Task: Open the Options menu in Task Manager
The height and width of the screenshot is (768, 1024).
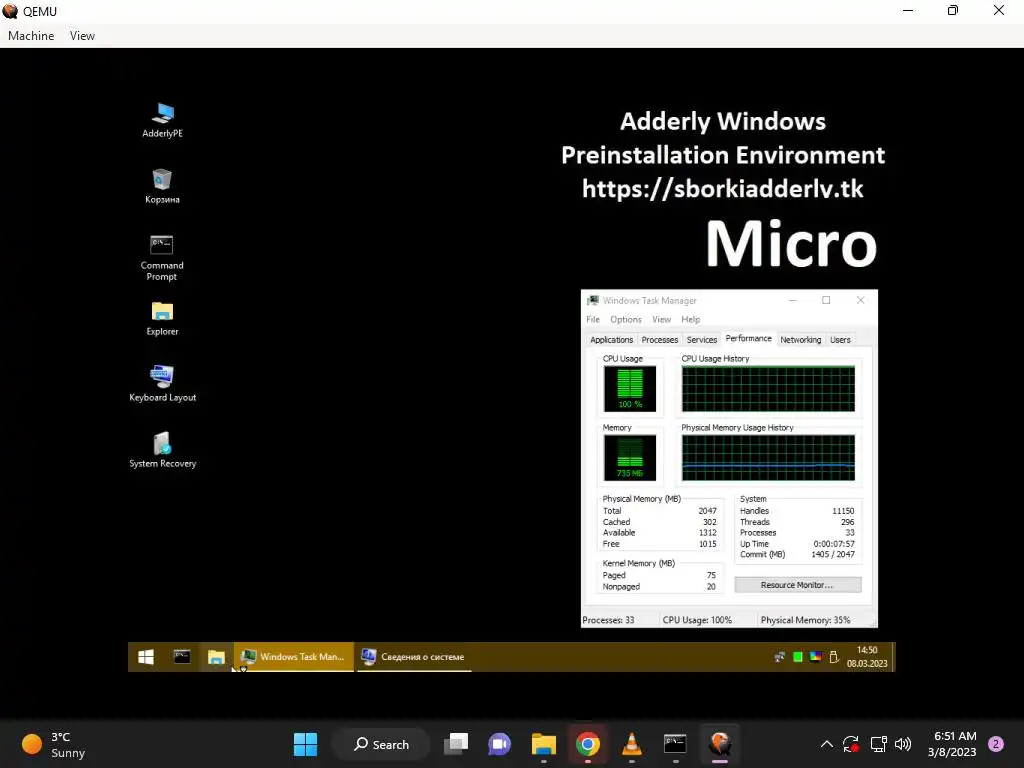Action: coord(626,319)
